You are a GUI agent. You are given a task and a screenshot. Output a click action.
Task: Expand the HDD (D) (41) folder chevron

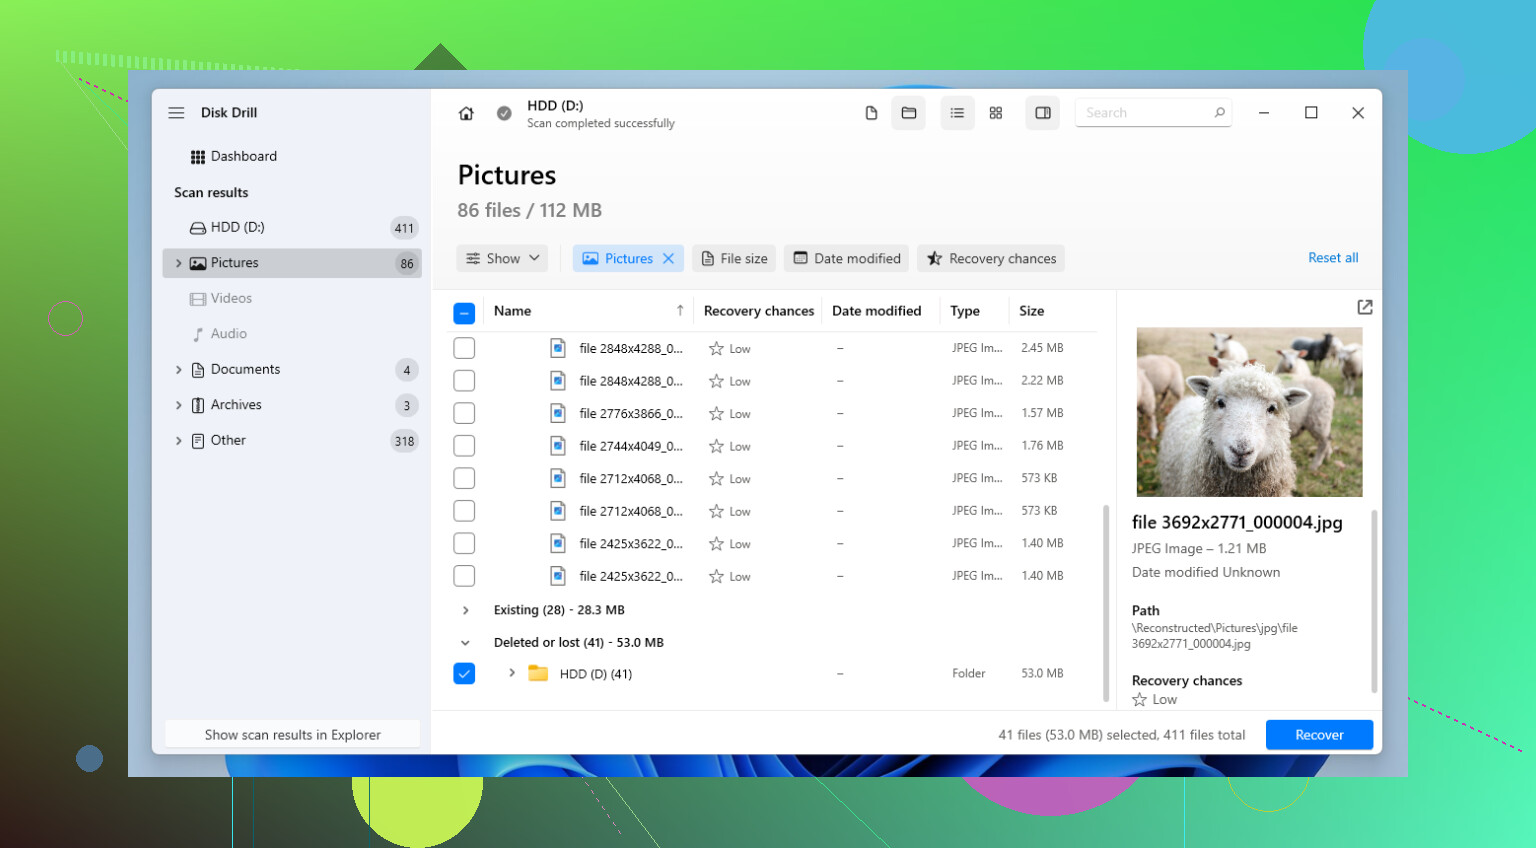511,673
